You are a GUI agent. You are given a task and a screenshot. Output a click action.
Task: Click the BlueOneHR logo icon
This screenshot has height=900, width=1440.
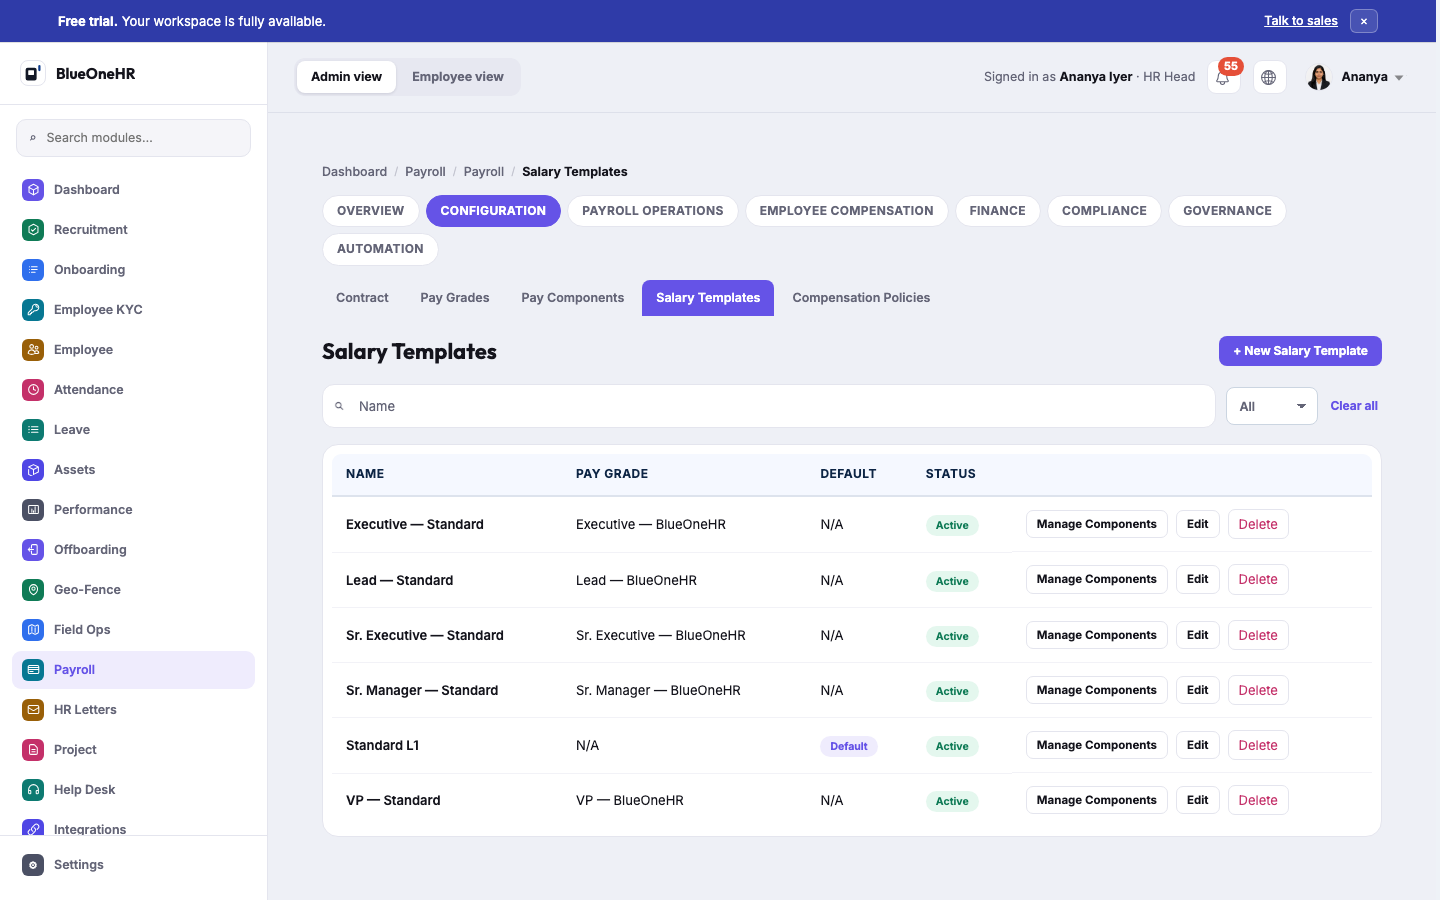pyautogui.click(x=33, y=73)
